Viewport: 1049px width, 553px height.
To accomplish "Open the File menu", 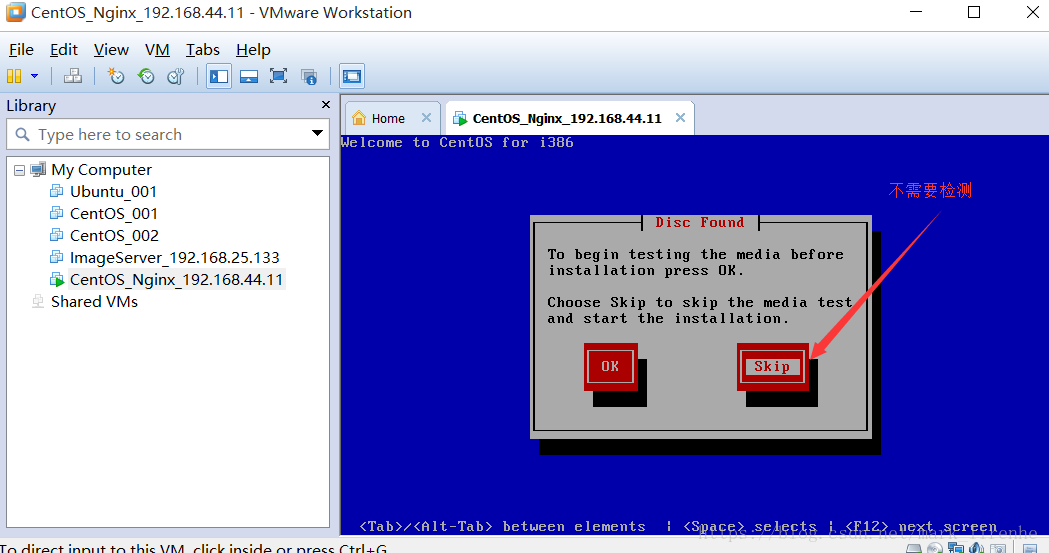I will click(21, 49).
